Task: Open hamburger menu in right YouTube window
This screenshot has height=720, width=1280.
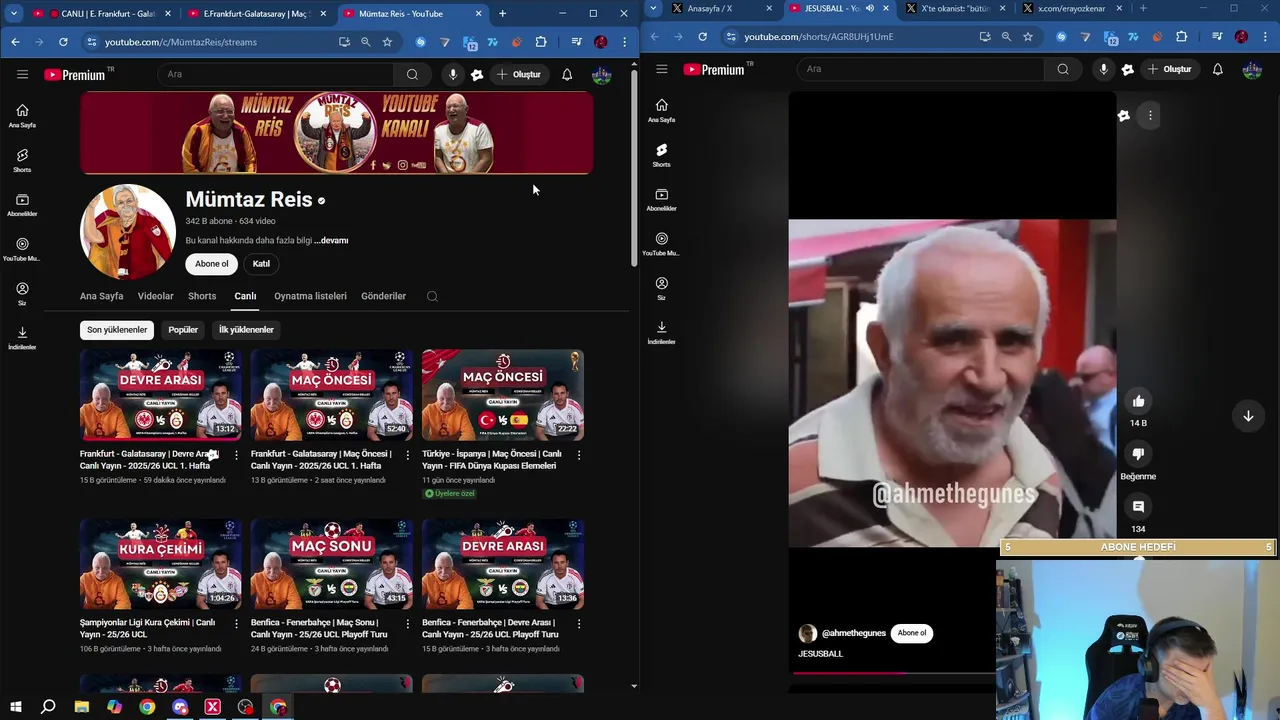Action: (x=661, y=69)
